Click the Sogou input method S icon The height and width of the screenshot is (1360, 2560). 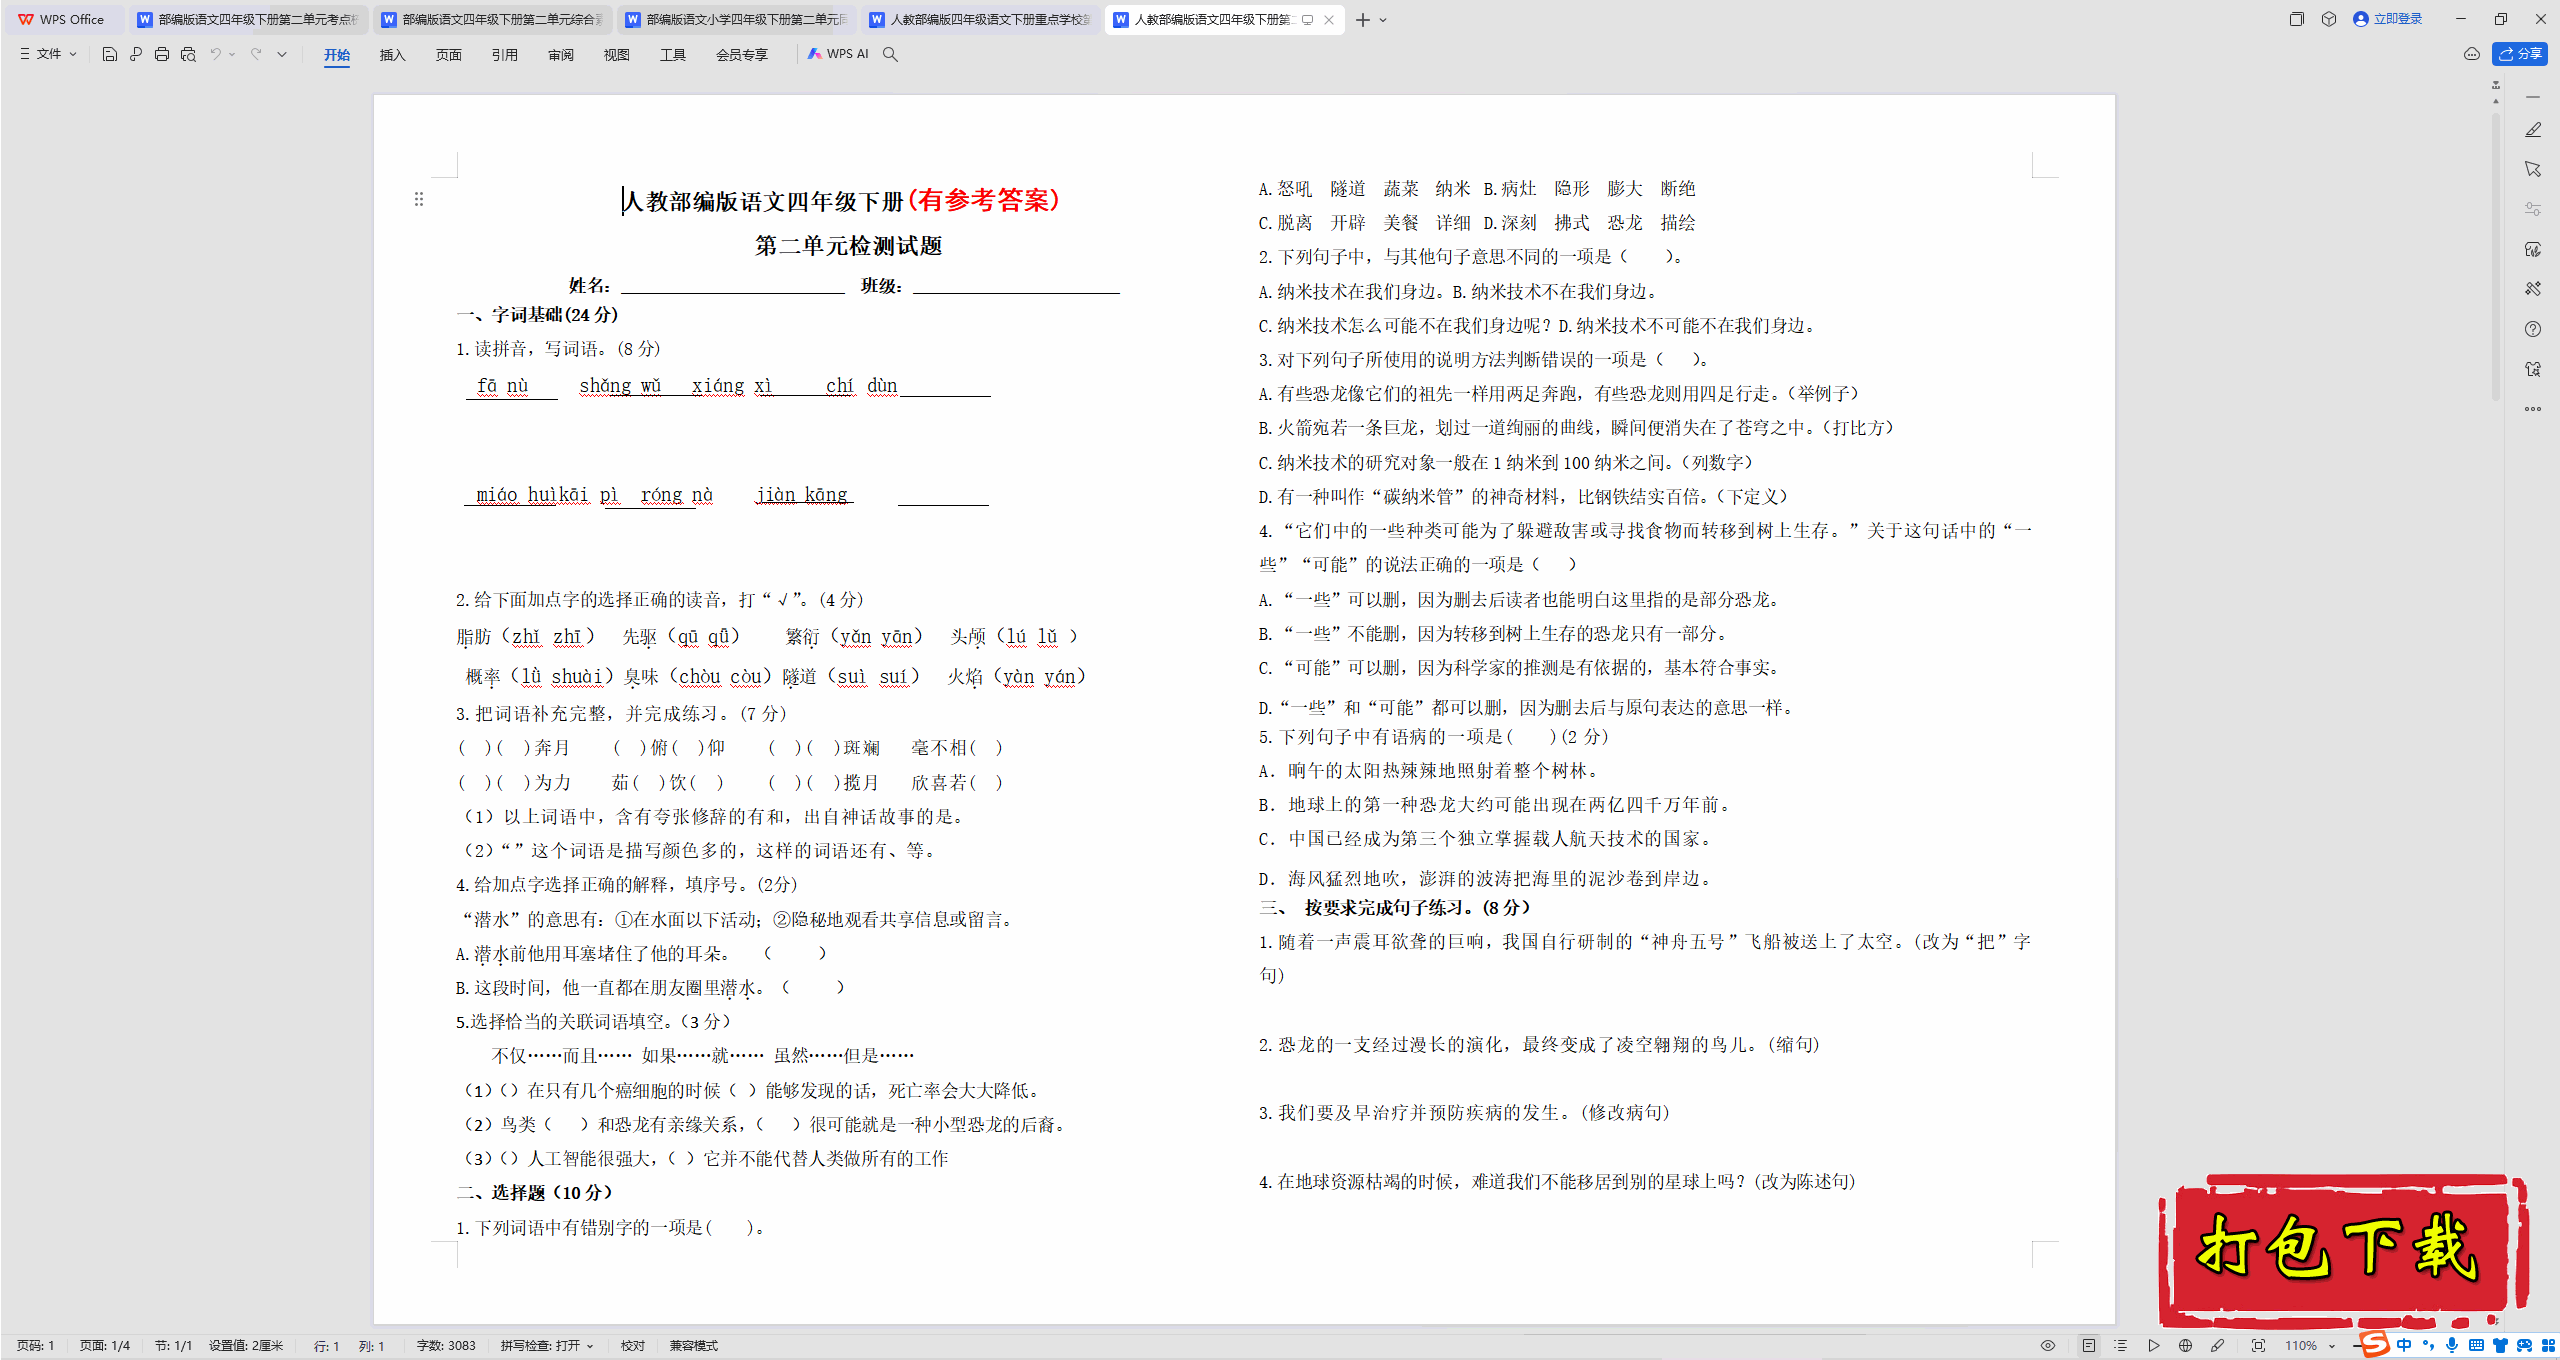coord(2374,1344)
